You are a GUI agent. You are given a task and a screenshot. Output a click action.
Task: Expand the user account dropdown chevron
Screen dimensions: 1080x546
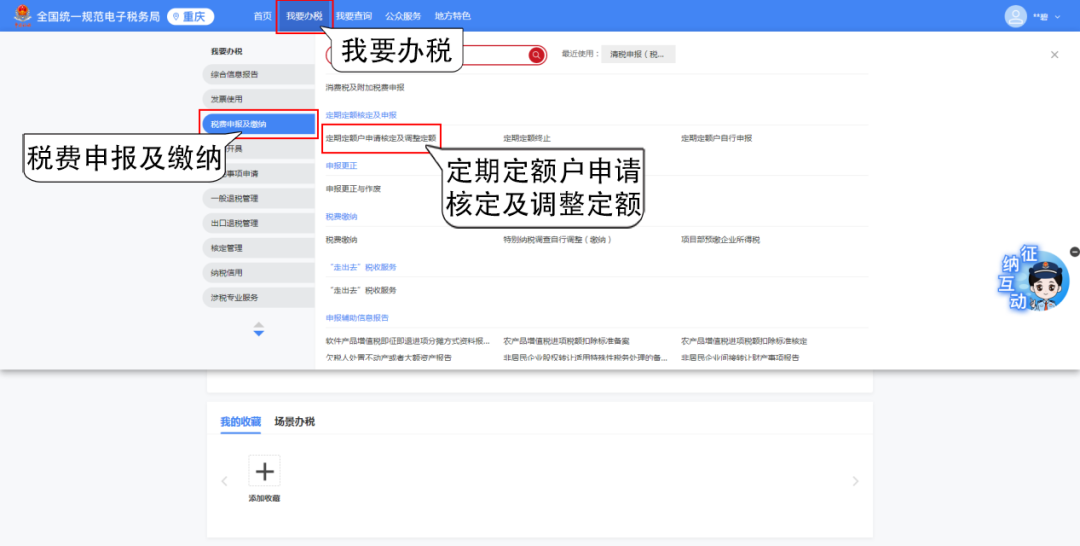click(x=1058, y=17)
